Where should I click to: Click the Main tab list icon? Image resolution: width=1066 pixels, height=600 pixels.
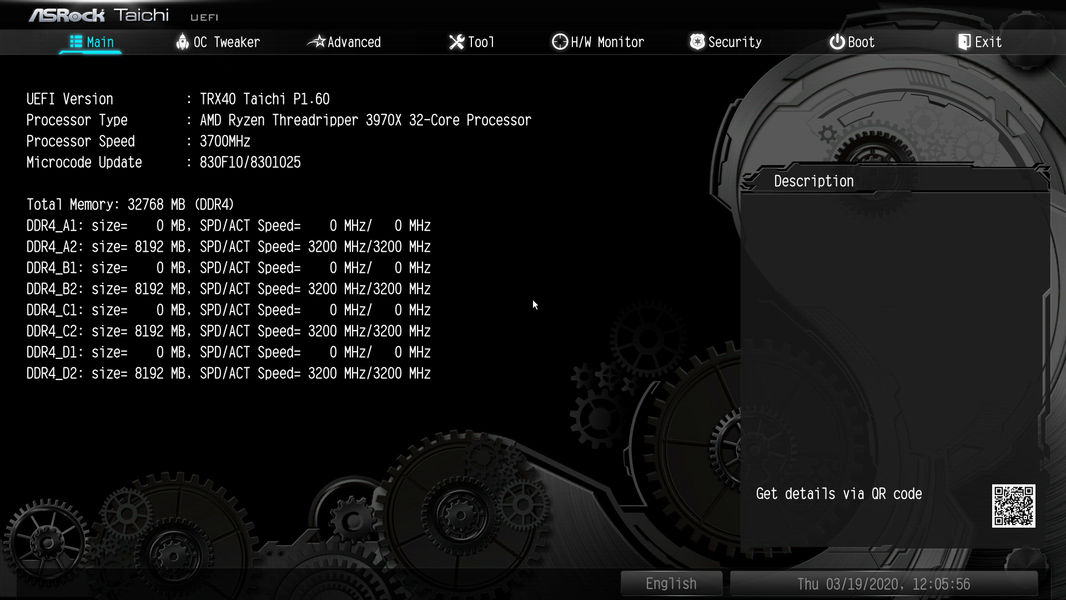(x=76, y=42)
